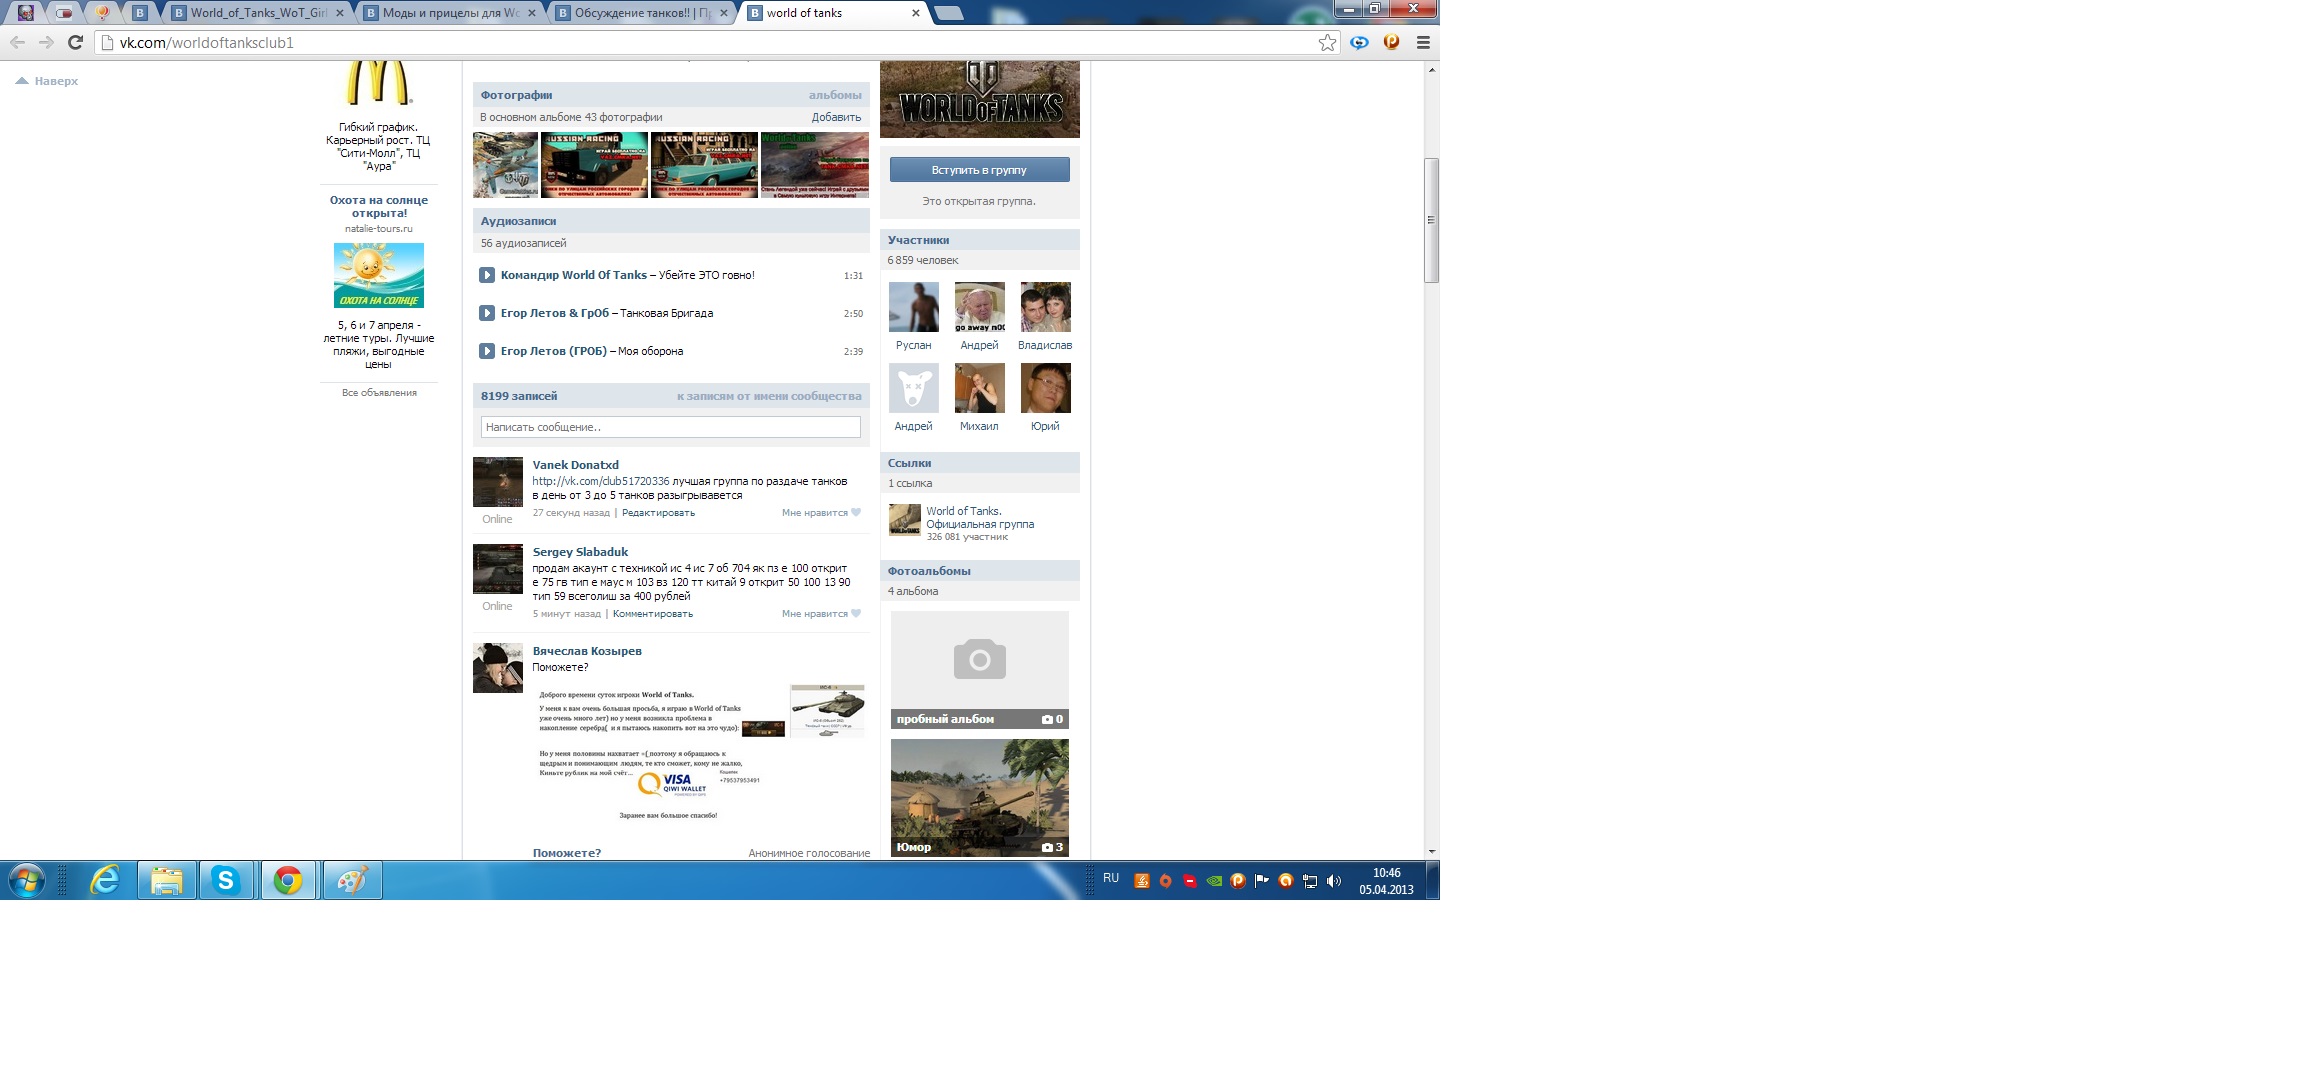Viewport: 2316px width, 1086px height.
Task: Open the Chrome menu (three lines) icon
Action: click(x=1423, y=43)
